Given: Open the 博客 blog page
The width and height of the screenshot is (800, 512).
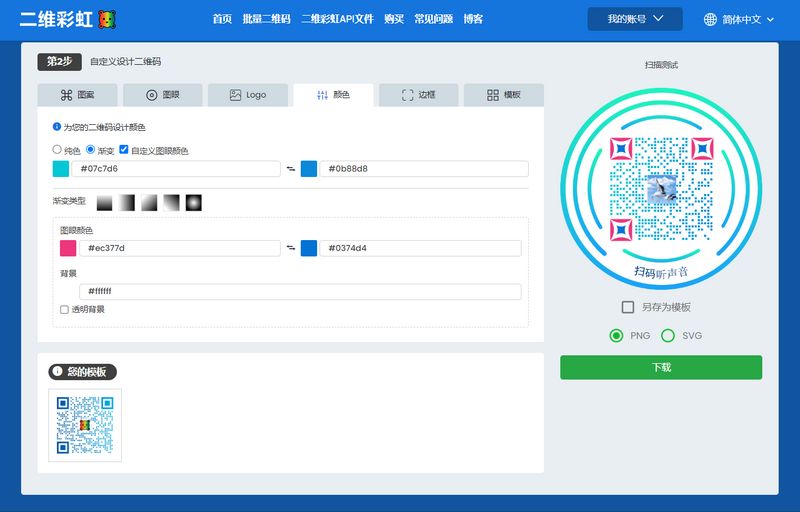Looking at the screenshot, I should coord(473,19).
